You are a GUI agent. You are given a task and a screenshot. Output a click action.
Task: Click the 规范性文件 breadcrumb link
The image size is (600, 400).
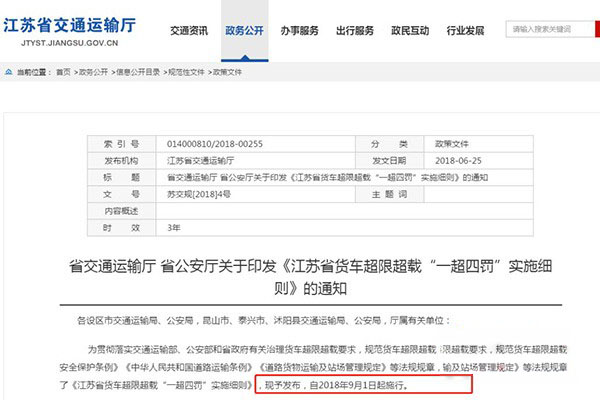tap(185, 73)
